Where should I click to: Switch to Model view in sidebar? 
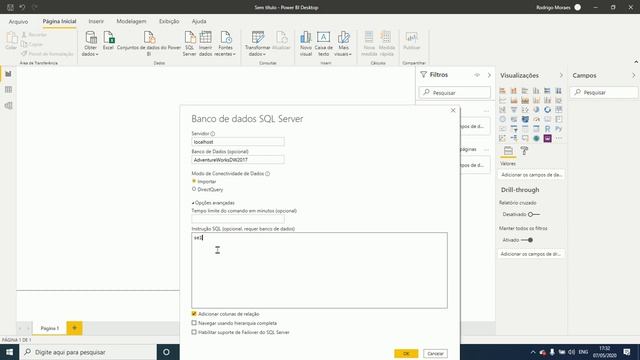(x=8, y=106)
